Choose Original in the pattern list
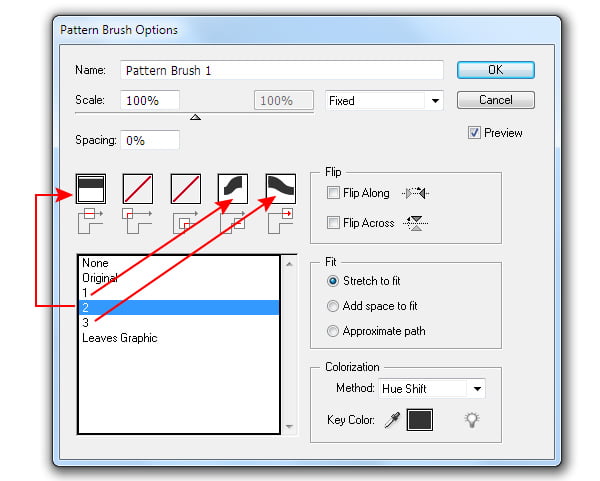Image resolution: width=600 pixels, height=481 pixels. coord(179,278)
